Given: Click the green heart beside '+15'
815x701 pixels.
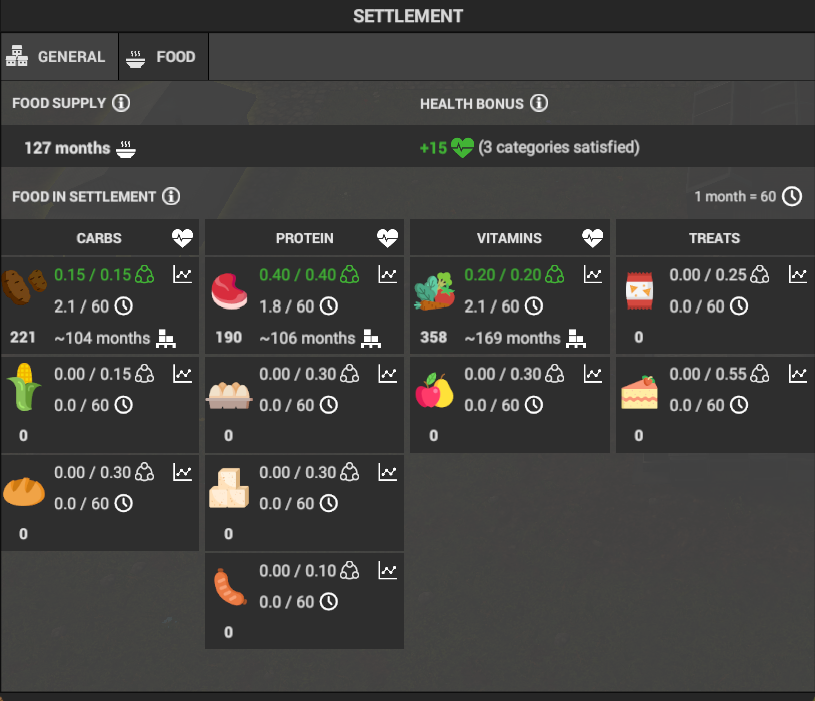Looking at the screenshot, I should [x=462, y=148].
